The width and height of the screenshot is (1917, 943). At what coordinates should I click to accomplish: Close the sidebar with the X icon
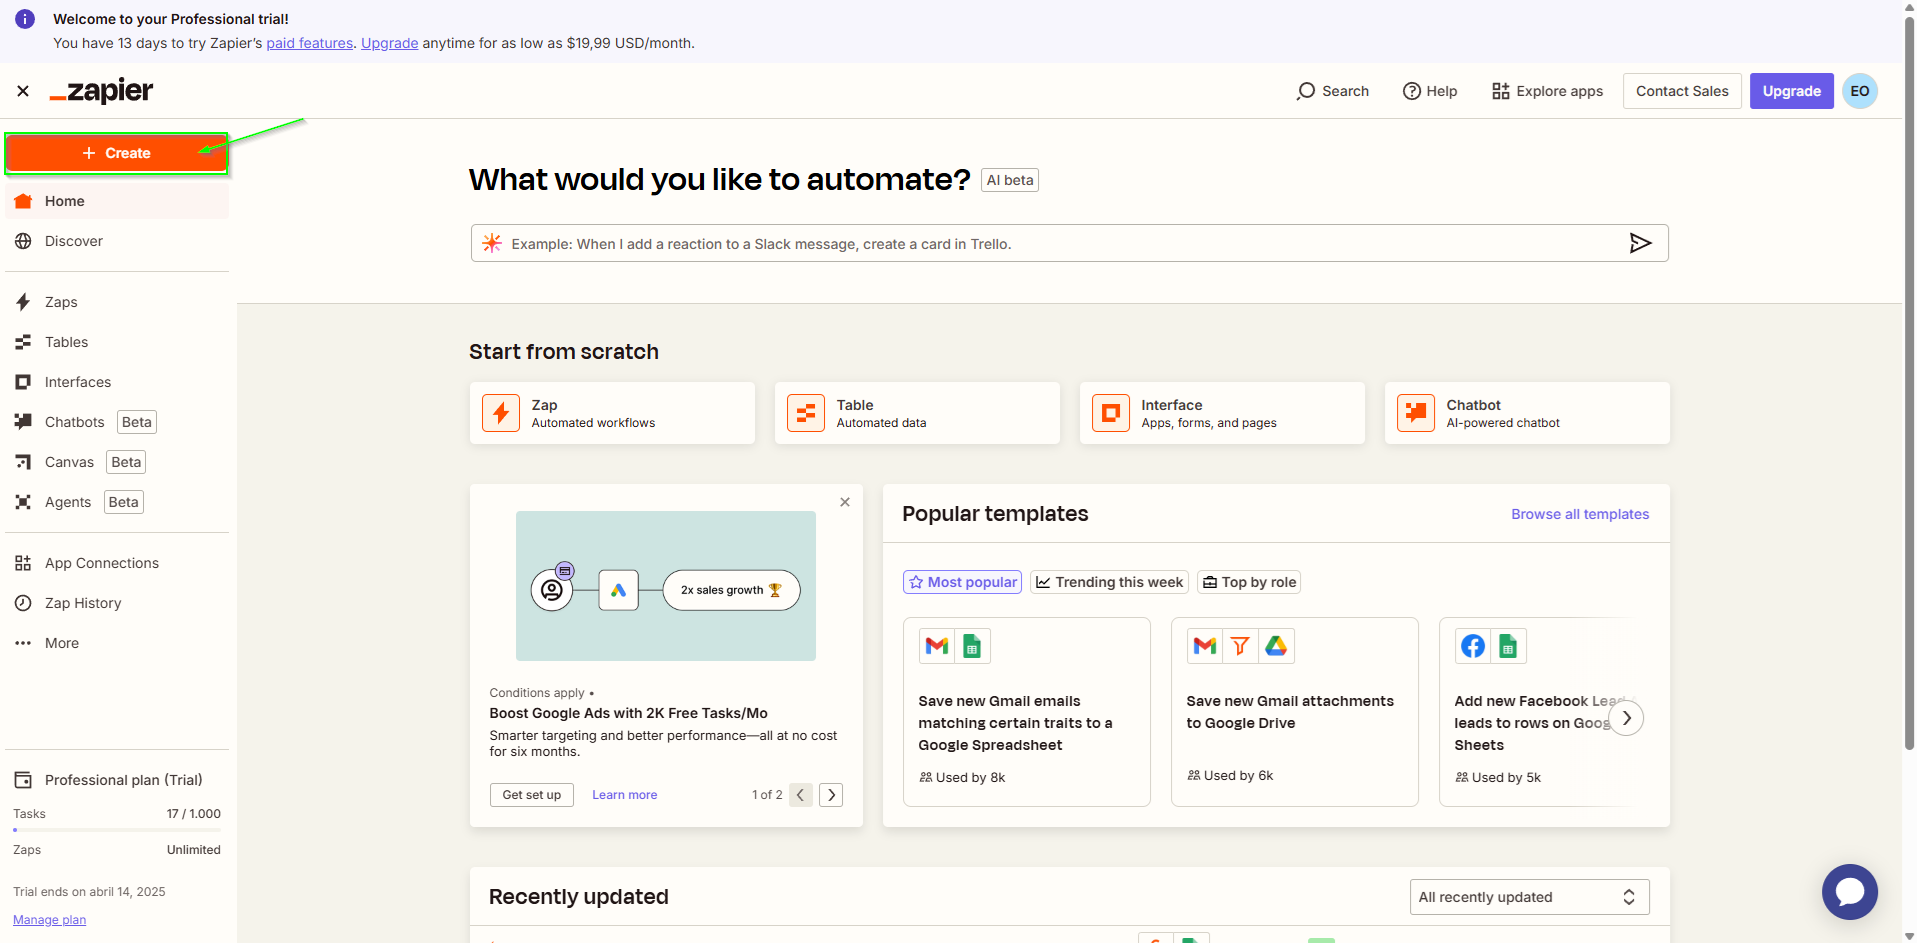pyautogui.click(x=23, y=91)
